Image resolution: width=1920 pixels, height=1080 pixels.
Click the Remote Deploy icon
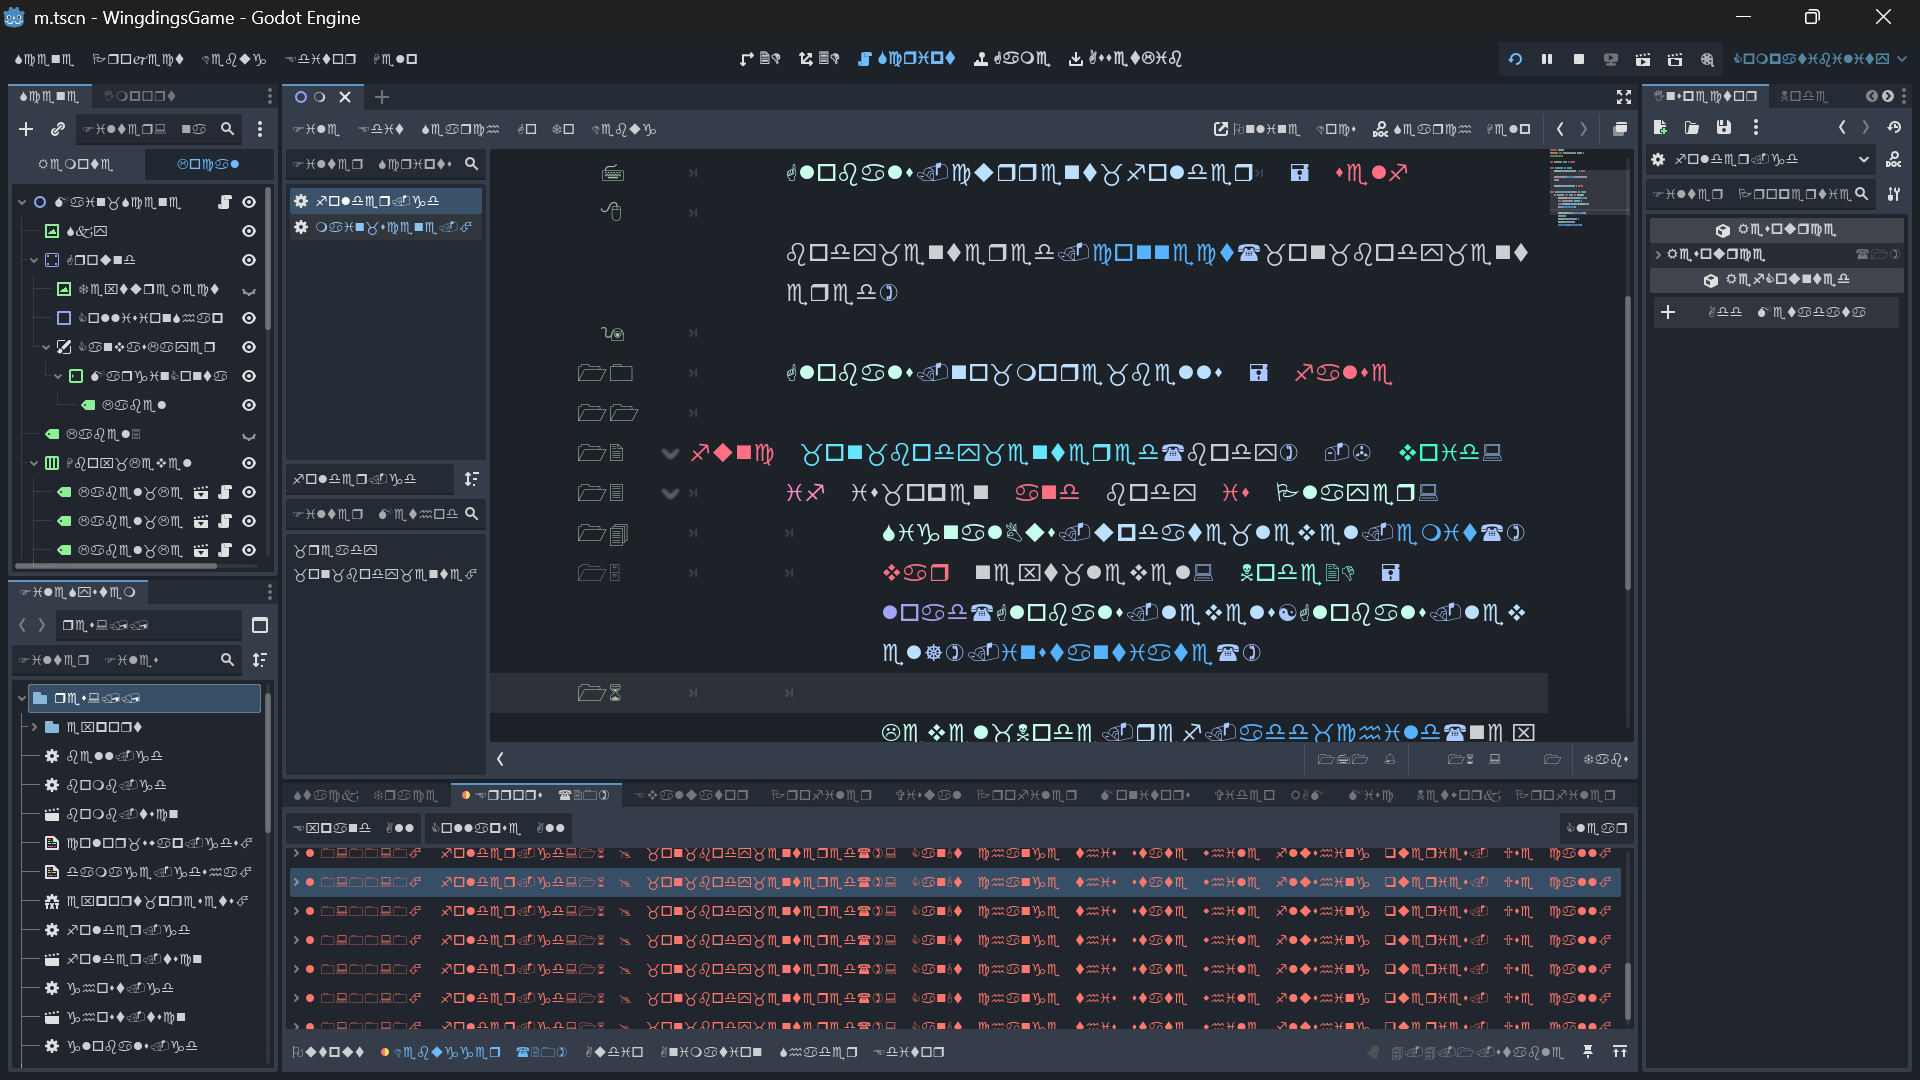point(1611,59)
